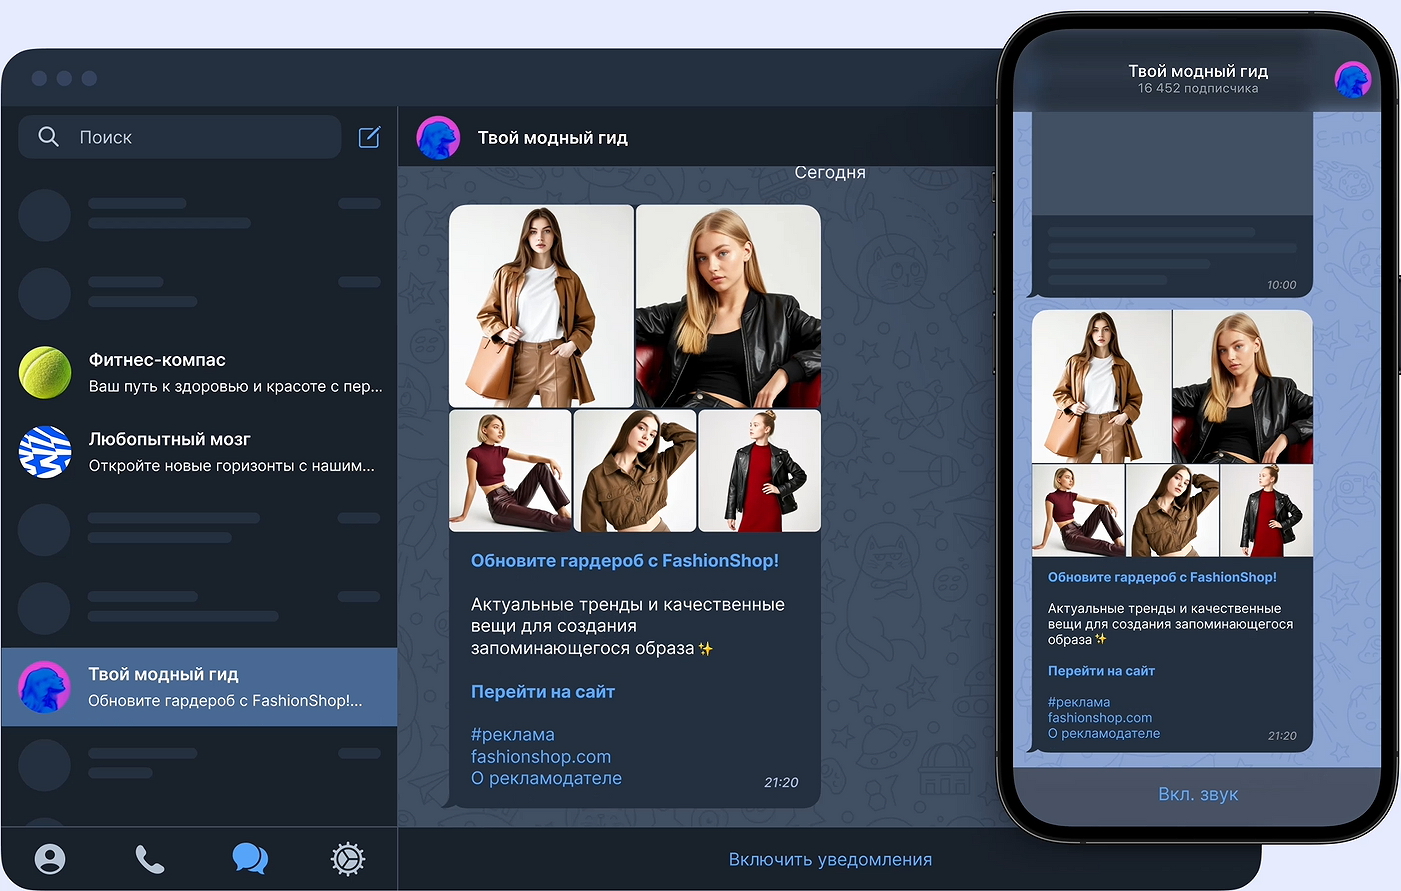
Task: Click О рекламодателе link in desktop post
Action: [546, 778]
